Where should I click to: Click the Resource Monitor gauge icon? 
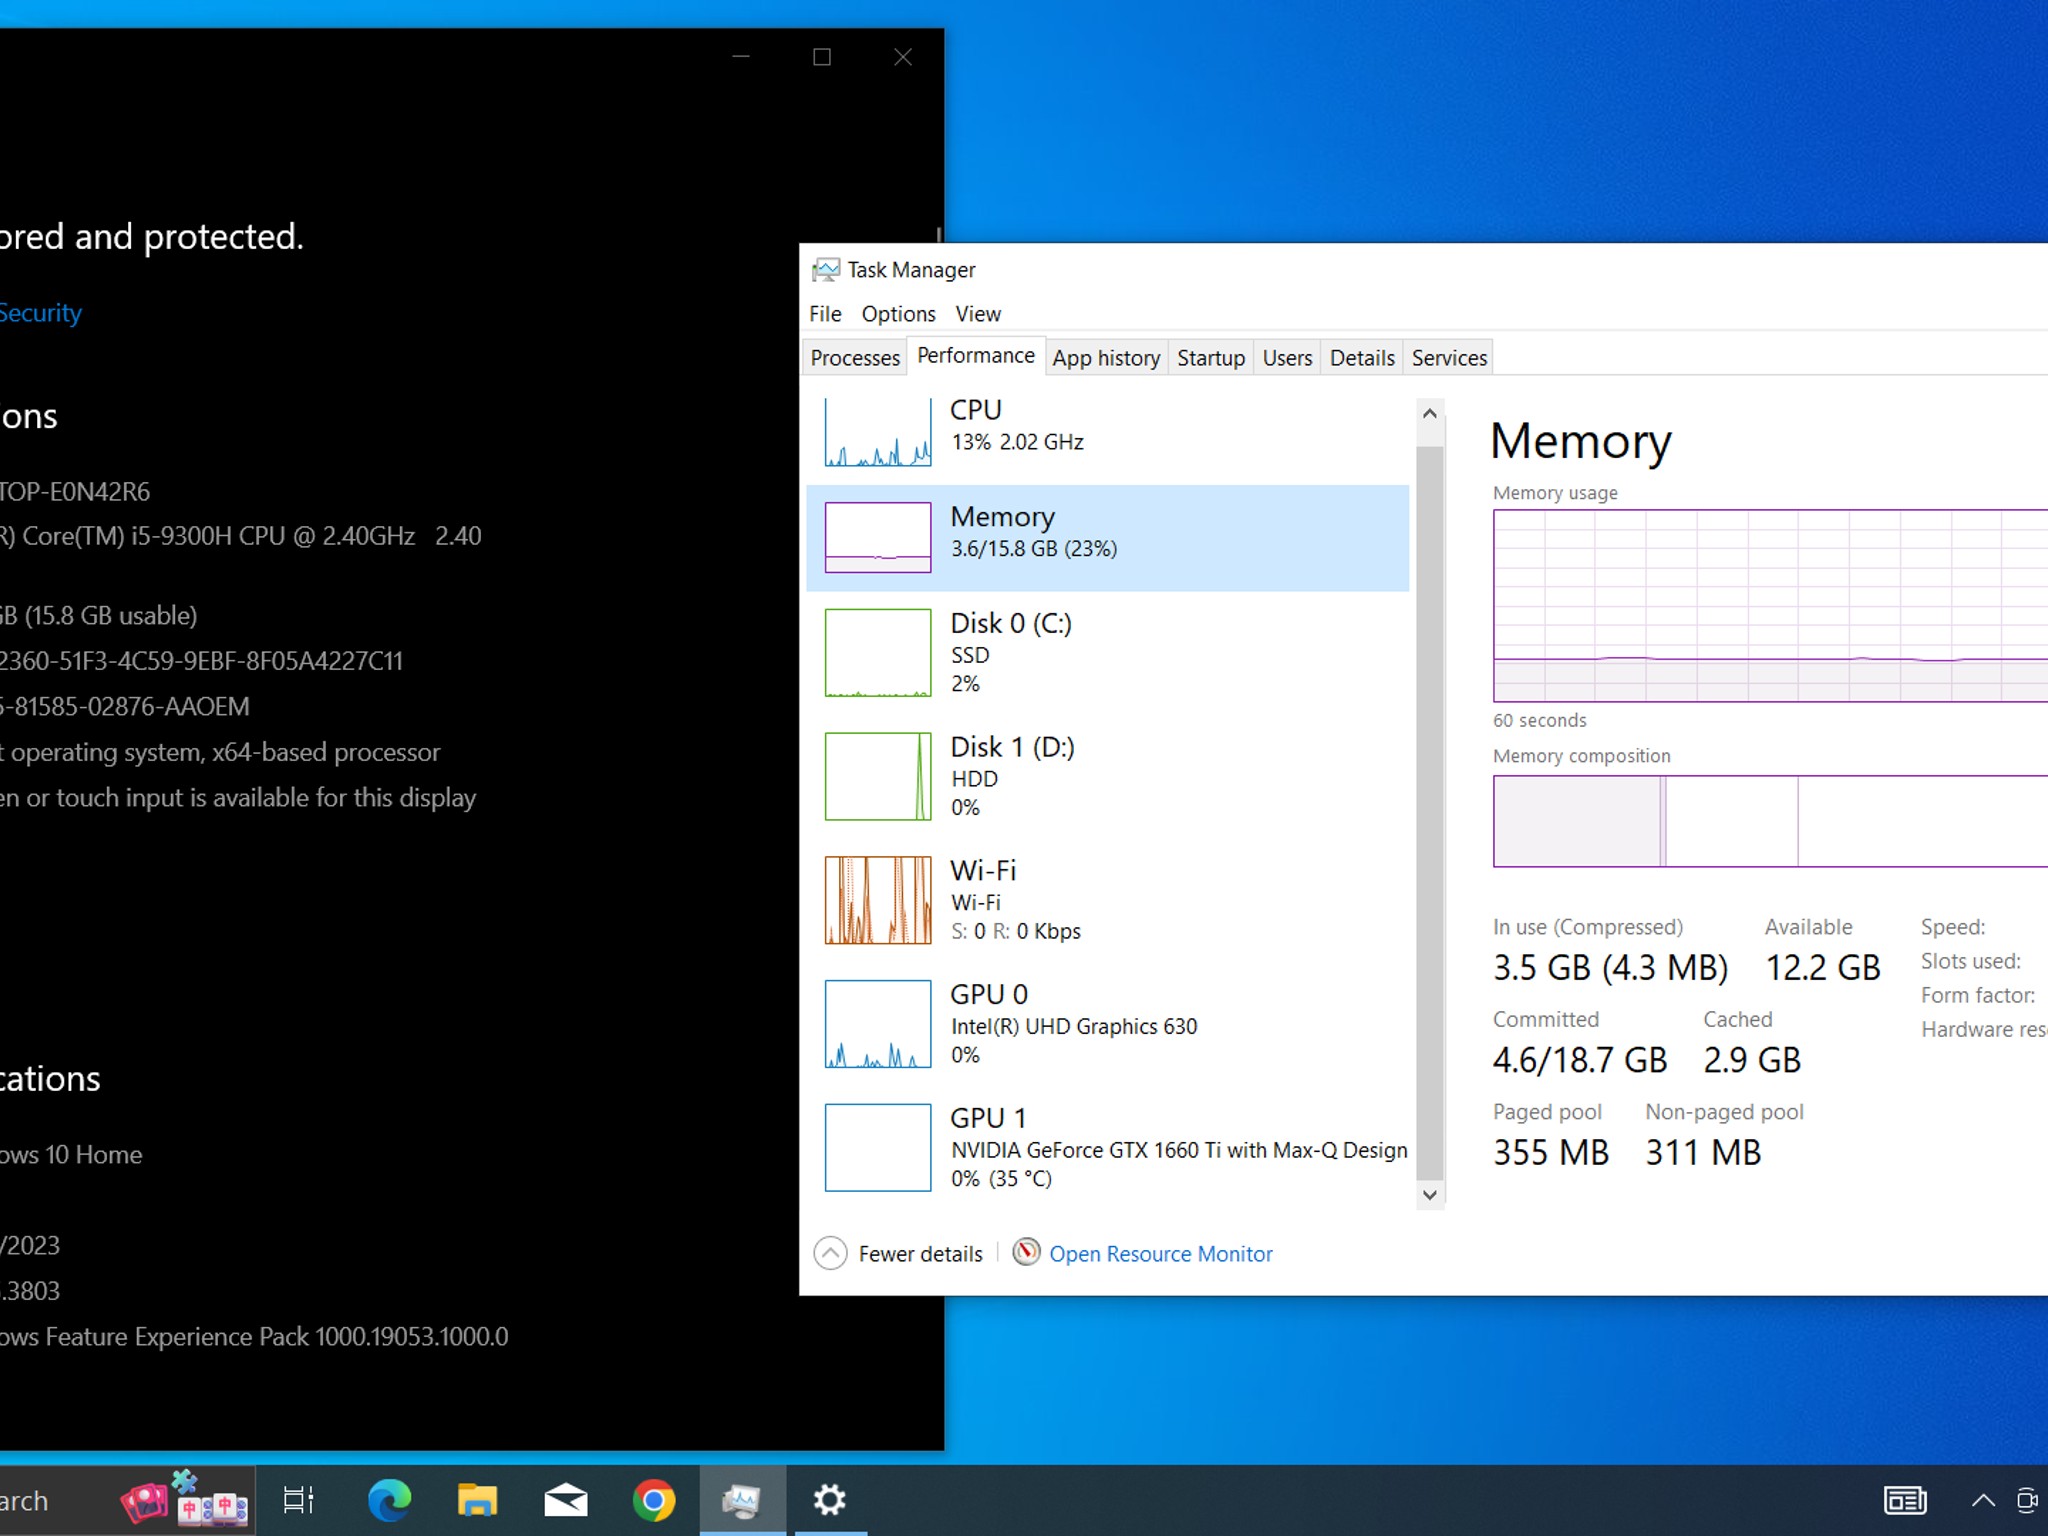1026,1252
